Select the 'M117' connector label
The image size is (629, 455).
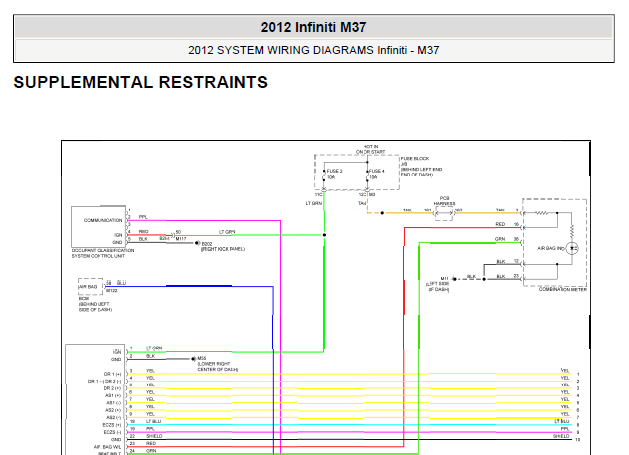181,239
